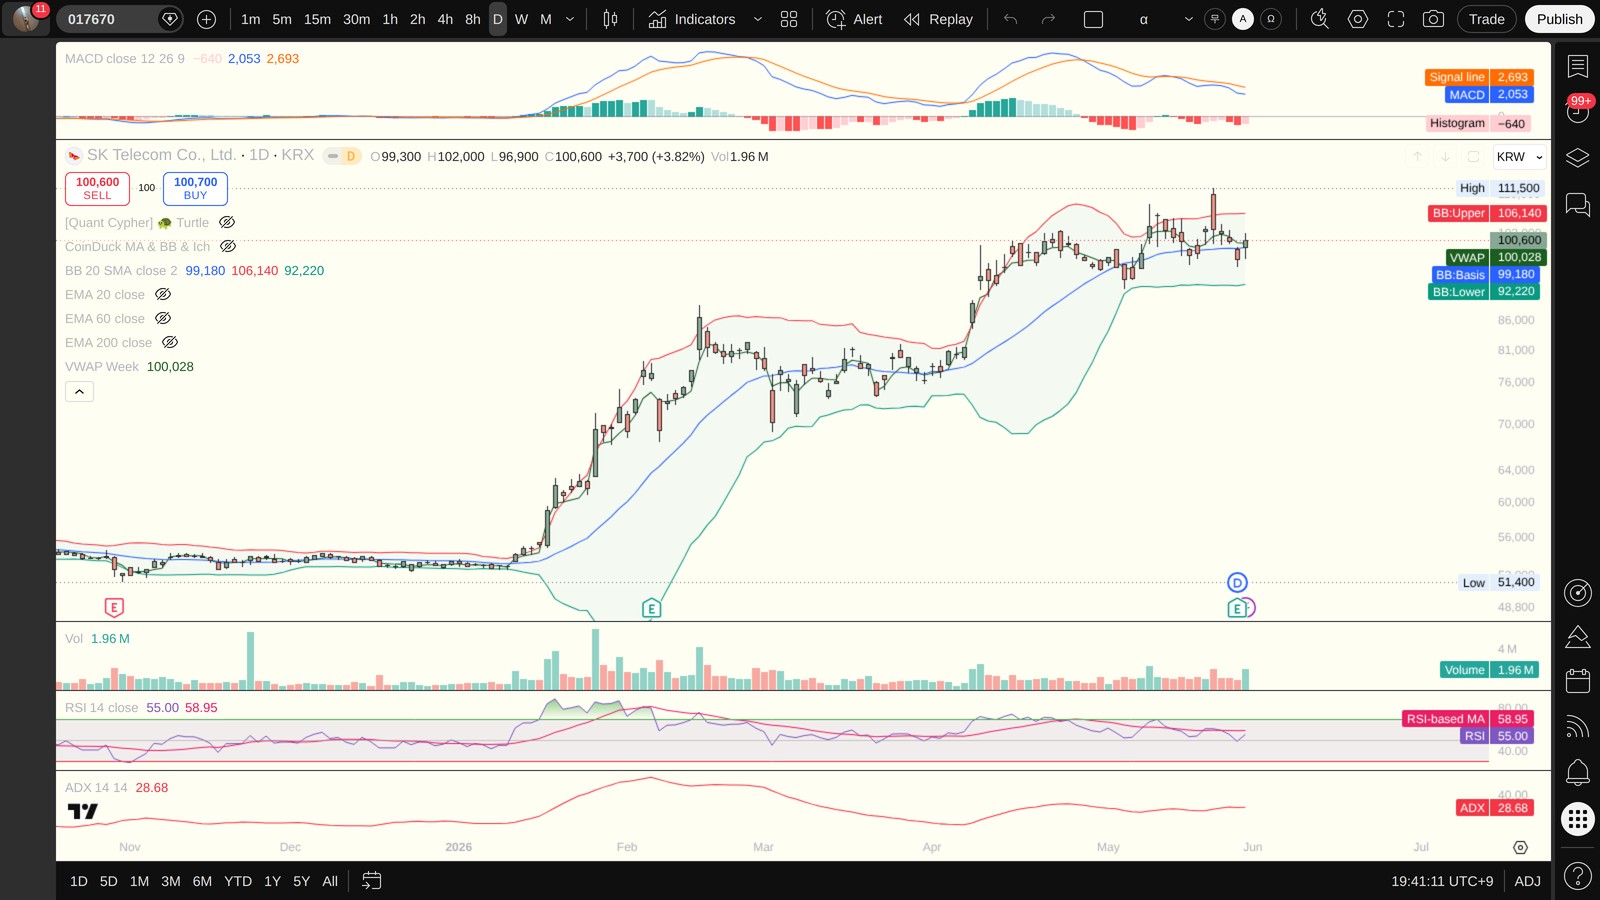This screenshot has height=900, width=1600.
Task: Open the candlestick chart style menu
Action: click(x=610, y=19)
